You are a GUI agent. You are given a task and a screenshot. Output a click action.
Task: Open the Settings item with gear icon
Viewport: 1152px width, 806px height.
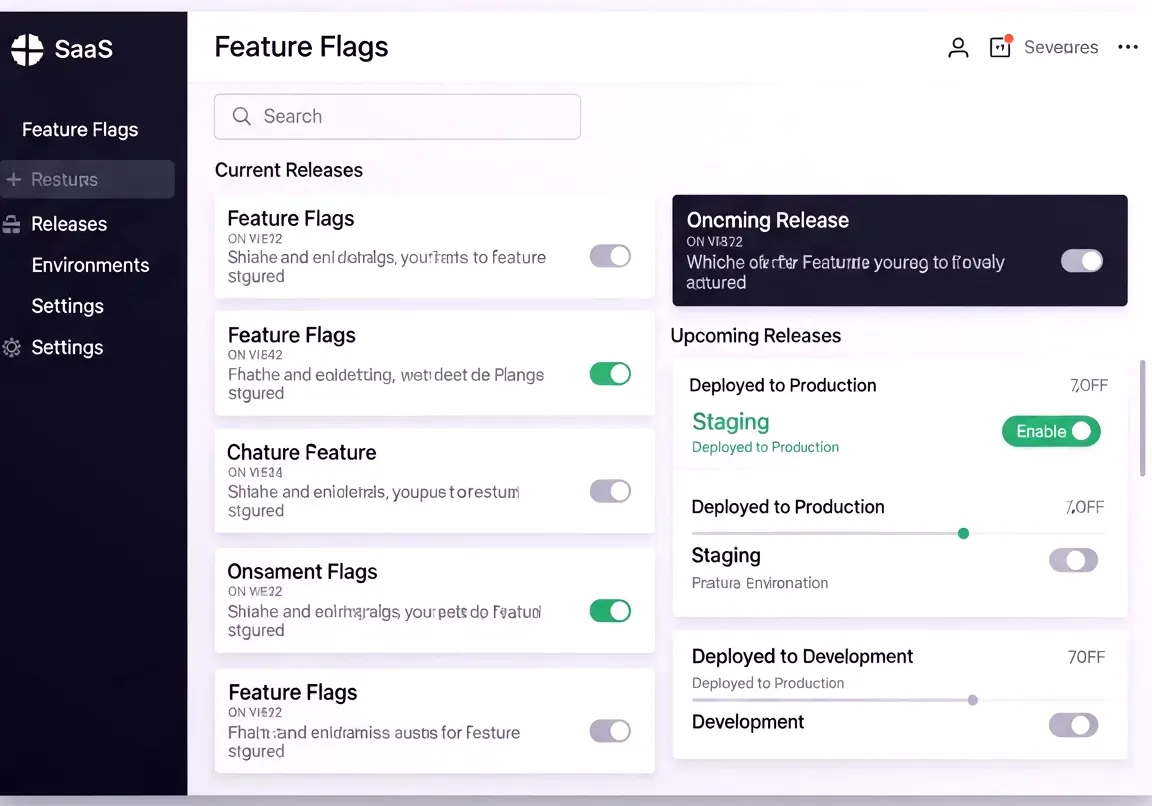67,348
